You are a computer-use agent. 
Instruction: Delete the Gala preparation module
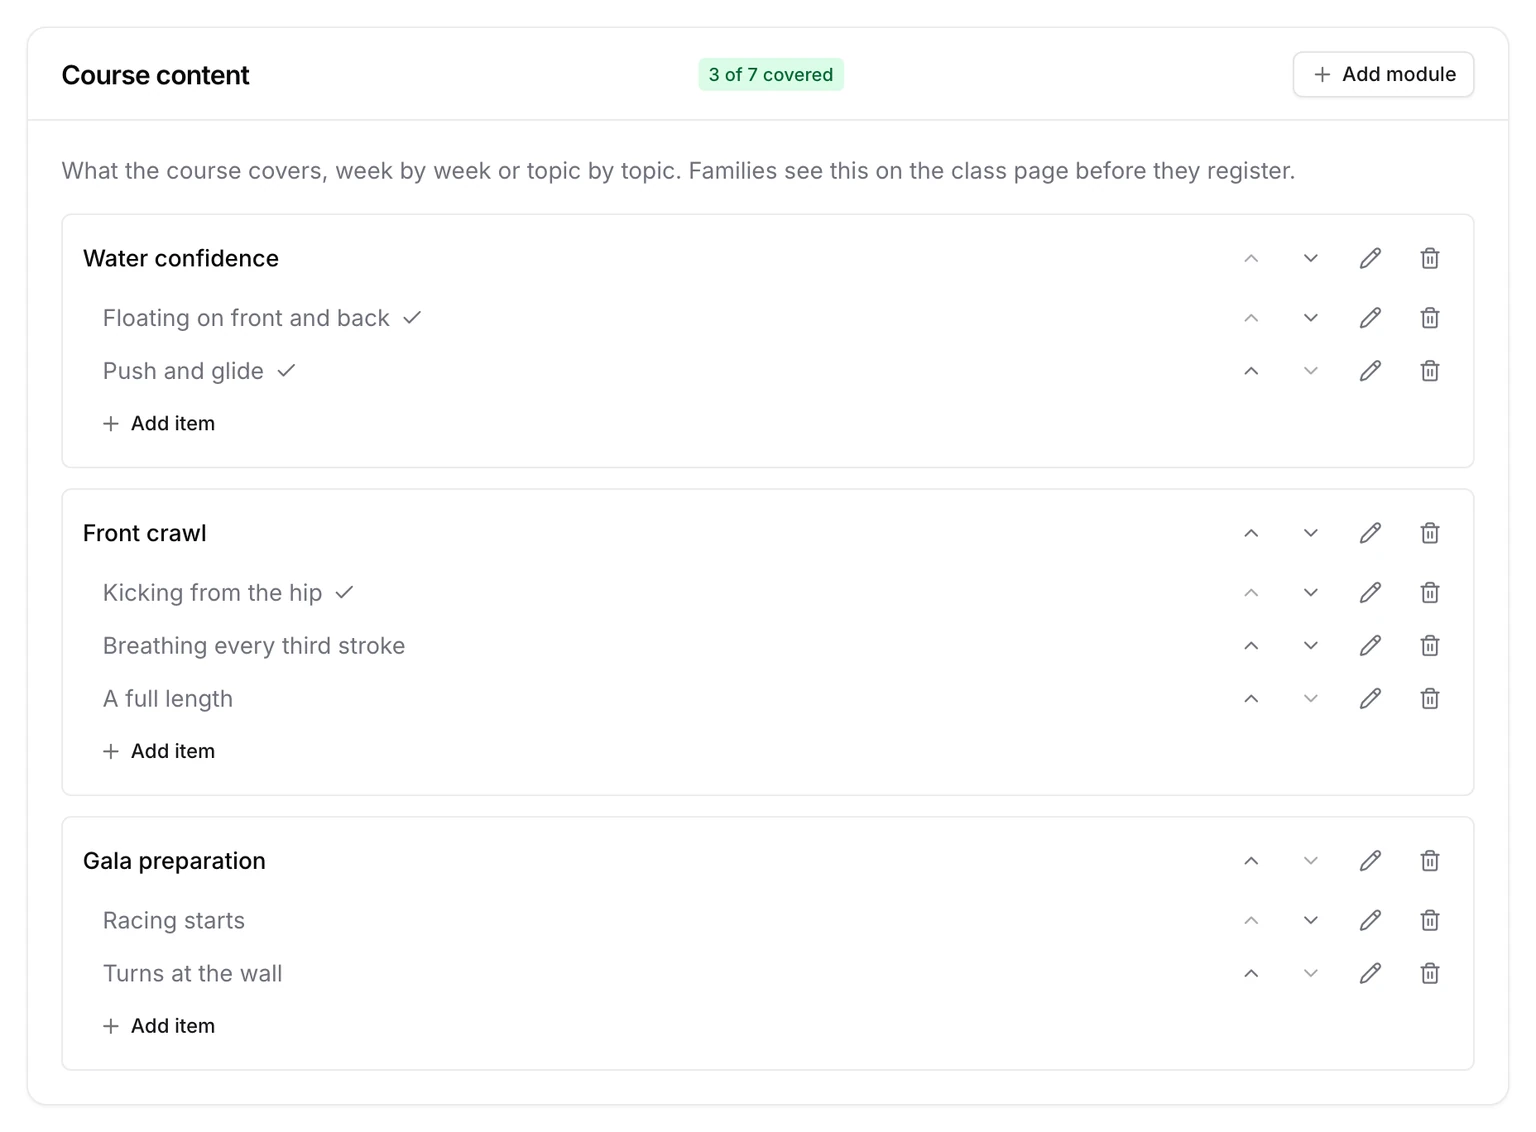coord(1430,861)
